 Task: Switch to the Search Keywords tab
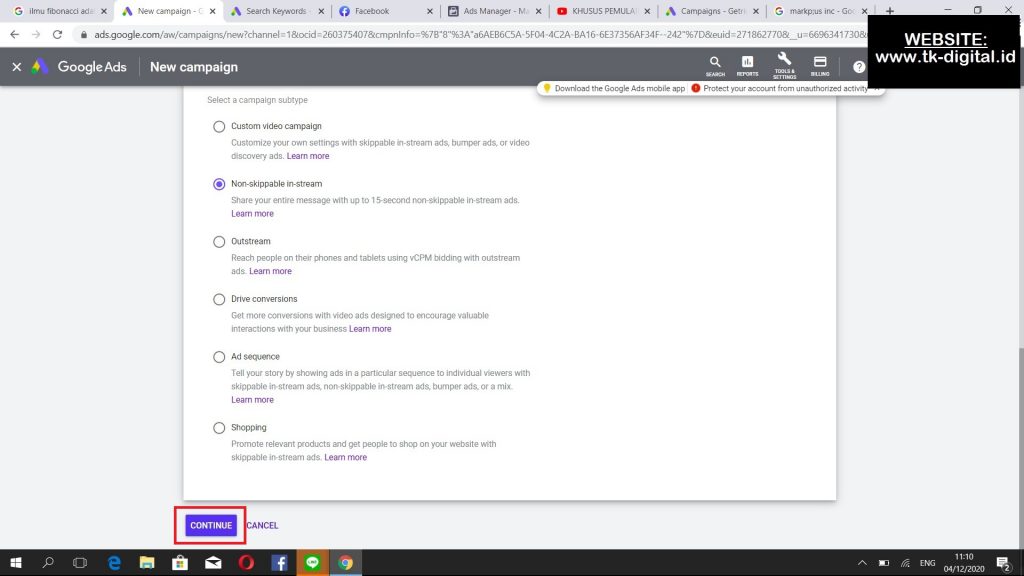click(275, 11)
